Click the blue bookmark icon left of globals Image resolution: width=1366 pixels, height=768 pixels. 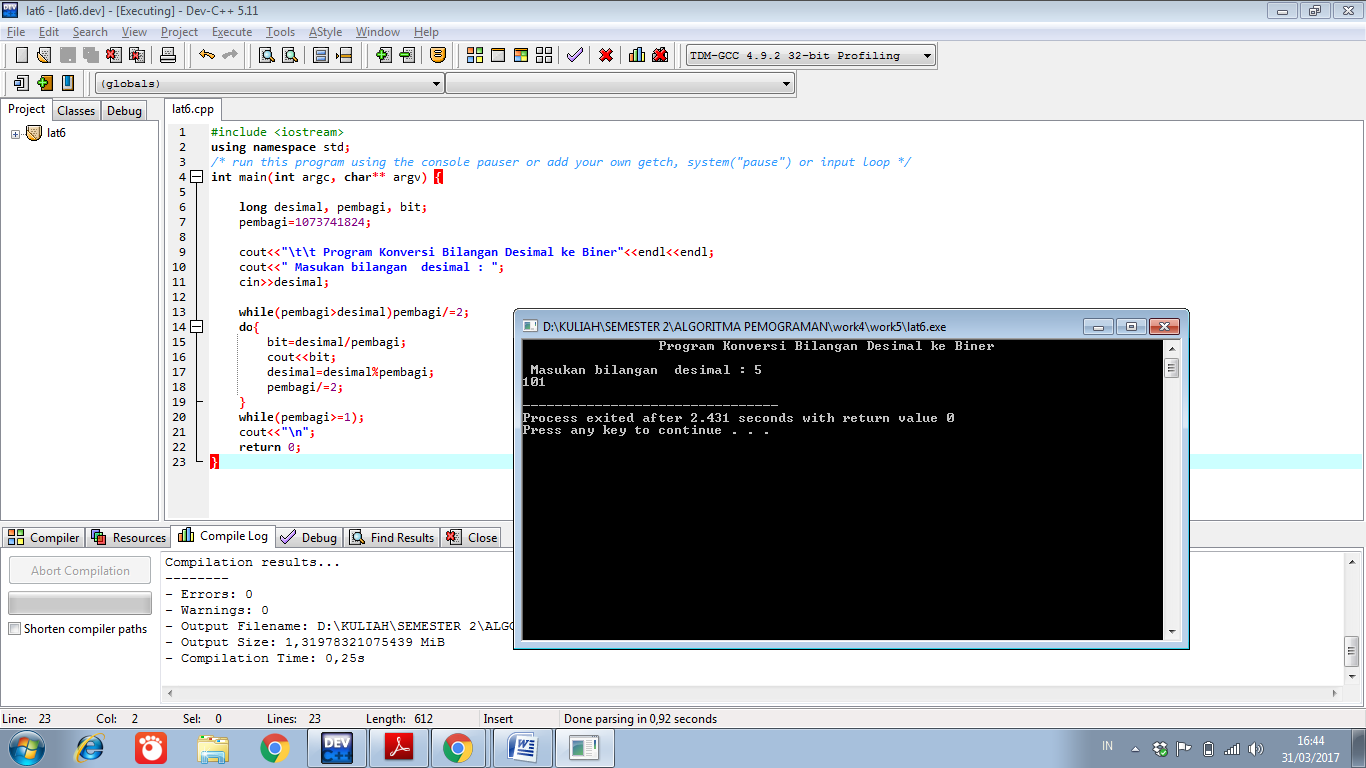point(68,83)
